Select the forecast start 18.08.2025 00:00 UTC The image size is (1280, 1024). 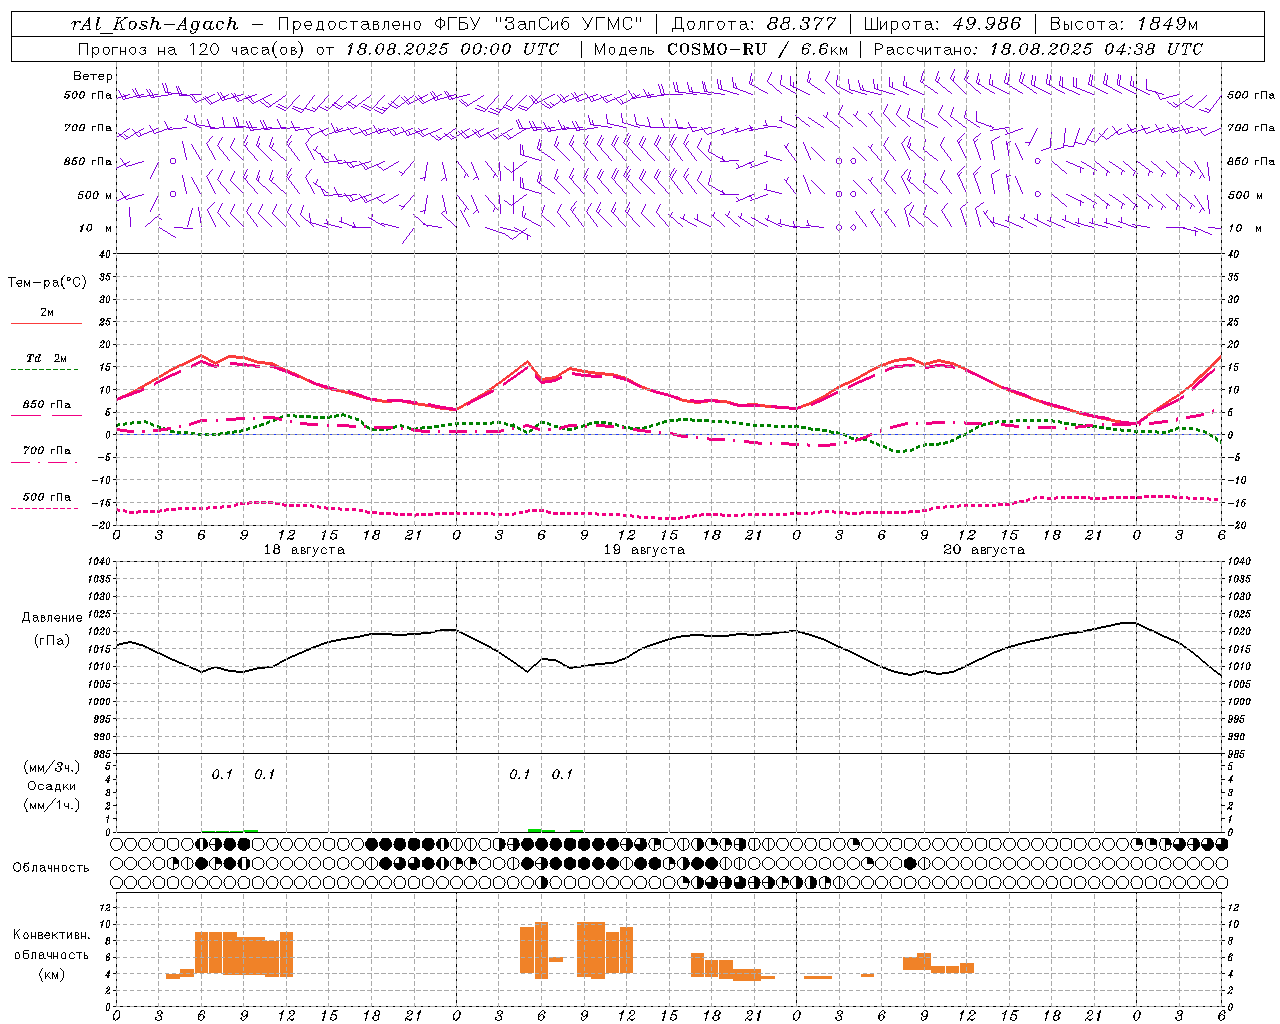(452, 49)
